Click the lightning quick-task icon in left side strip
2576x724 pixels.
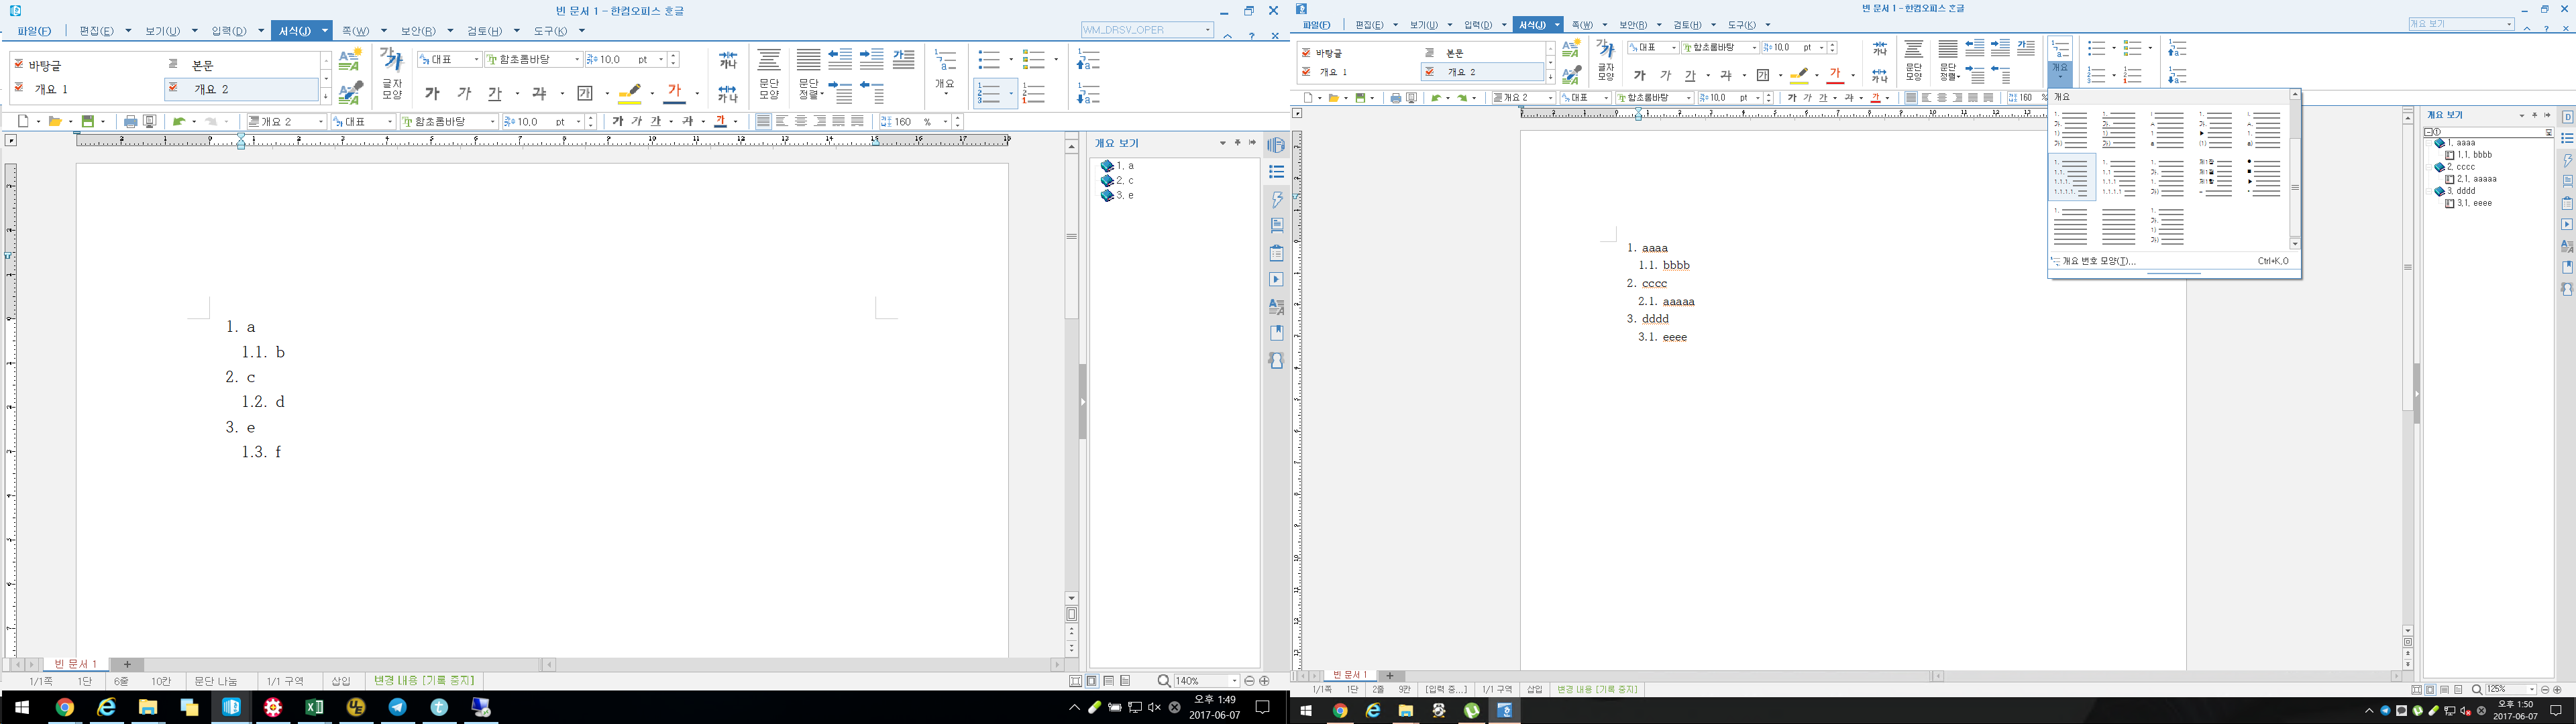(x=1276, y=199)
